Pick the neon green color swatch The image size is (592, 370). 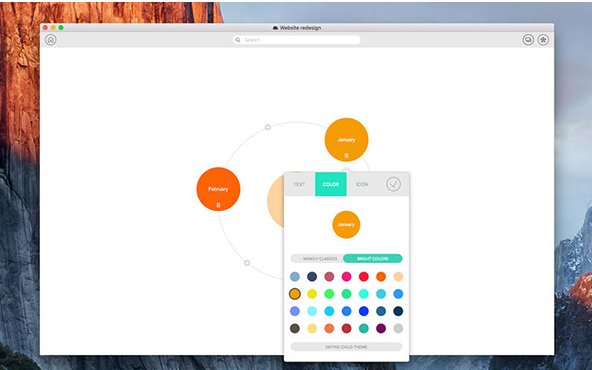pyautogui.click(x=329, y=294)
